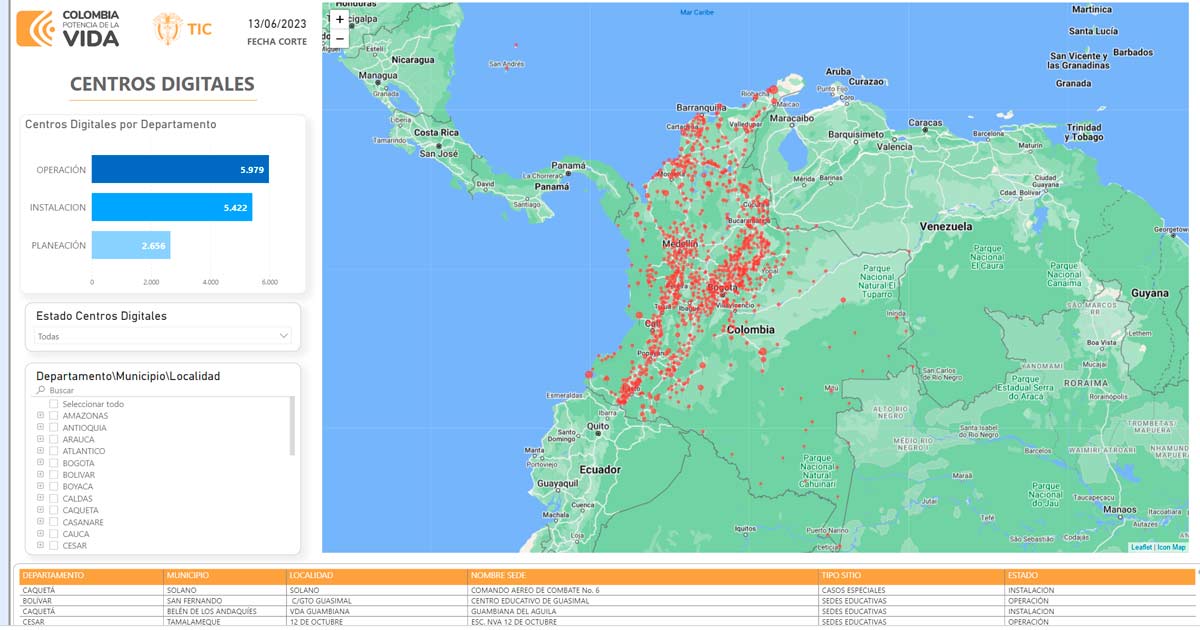Tick the Seleccionar todo checkbox

coord(53,404)
